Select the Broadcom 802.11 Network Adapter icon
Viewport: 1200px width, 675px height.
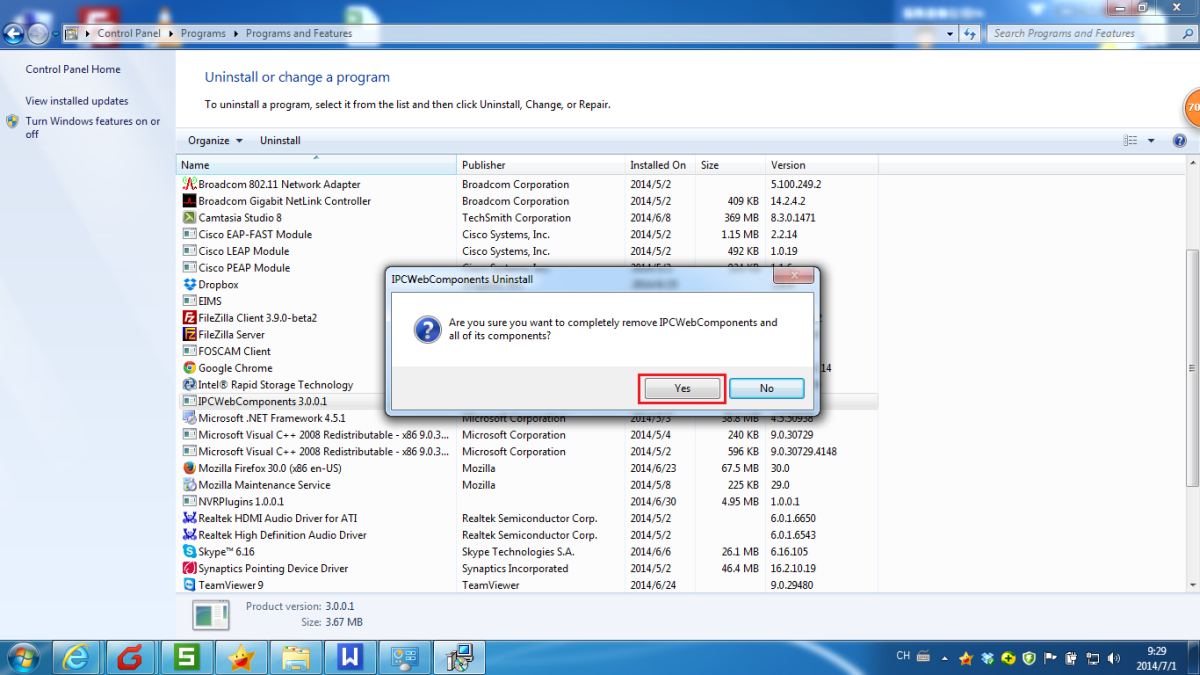coord(190,184)
